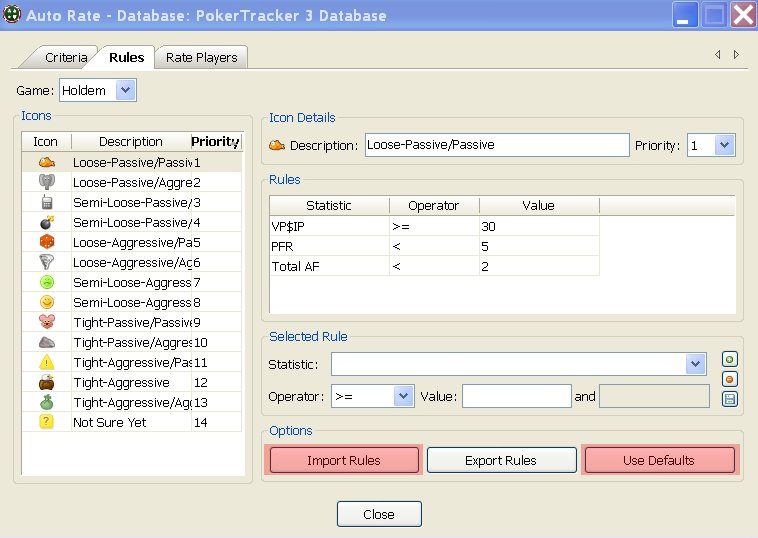758x538 pixels.
Task: Select the elephant icon for Loose-Passive/Aggre
Action: (47, 182)
